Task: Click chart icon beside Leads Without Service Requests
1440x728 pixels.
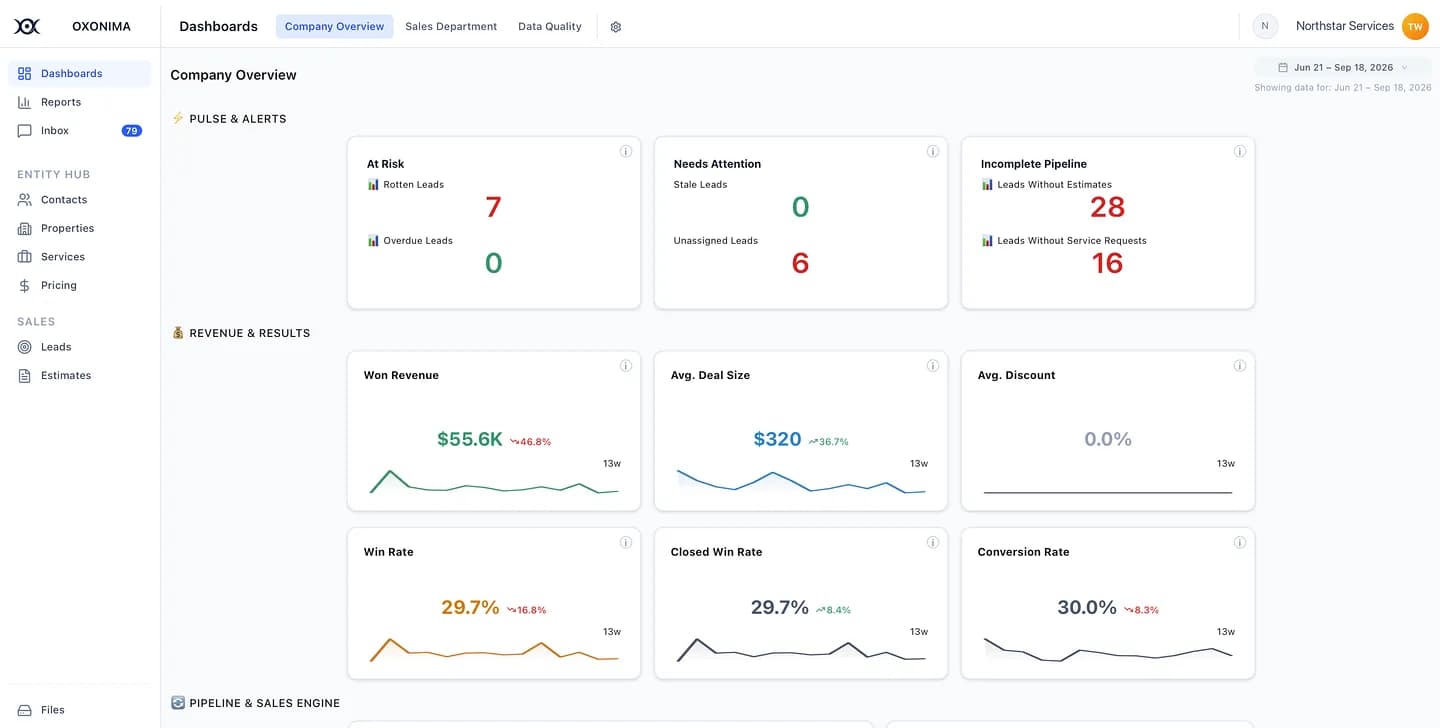Action: click(x=987, y=241)
